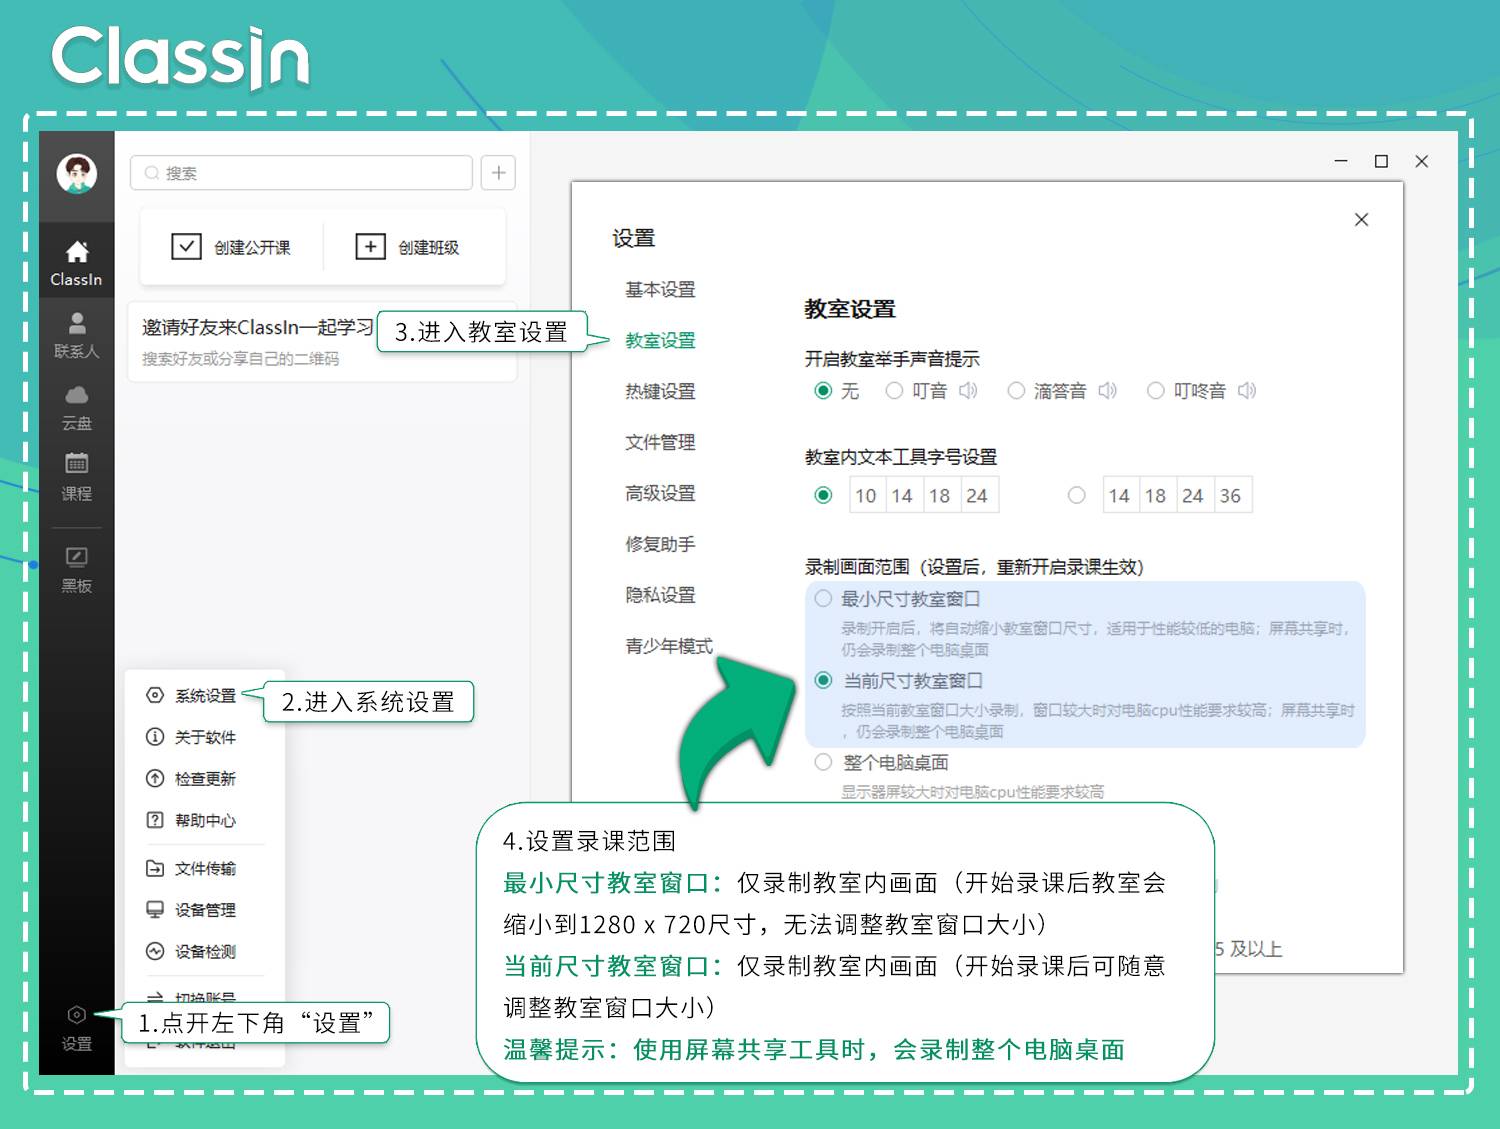Click the 创建公开课 button
The width and height of the screenshot is (1500, 1129).
coord(231,247)
